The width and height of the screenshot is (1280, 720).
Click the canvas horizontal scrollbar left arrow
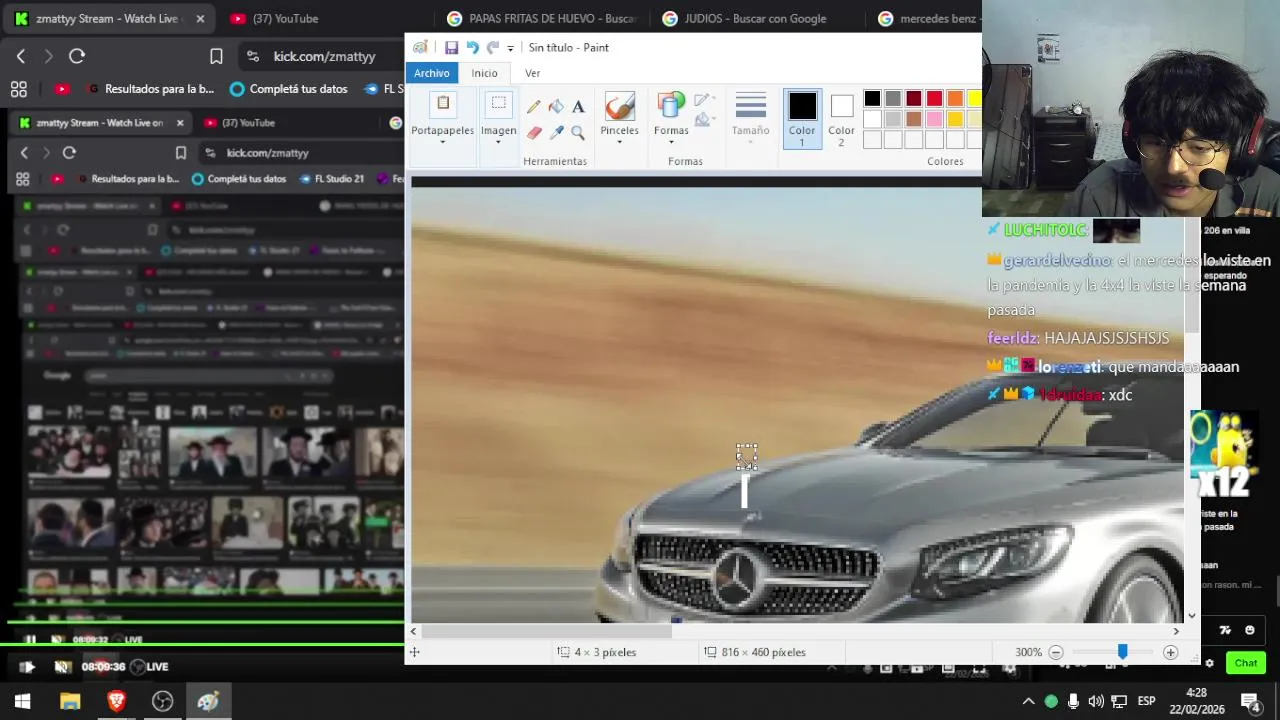pos(413,631)
